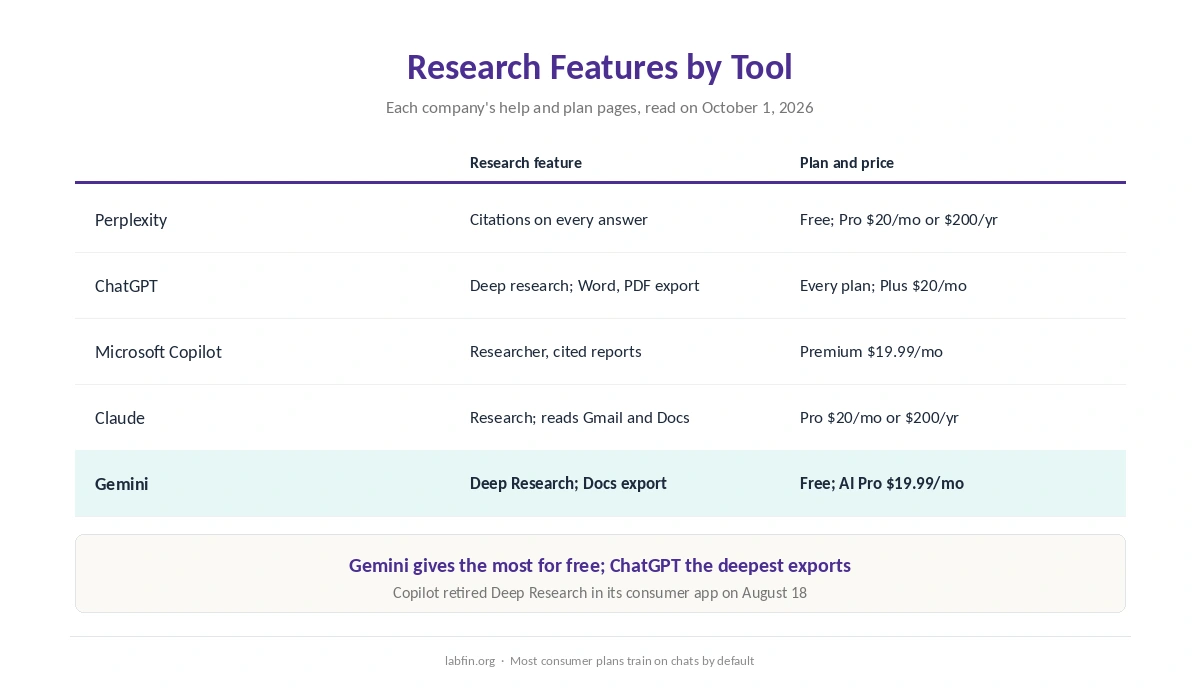Select the highlighted Gemini row name
This screenshot has width=1200, height=688.
point(122,484)
